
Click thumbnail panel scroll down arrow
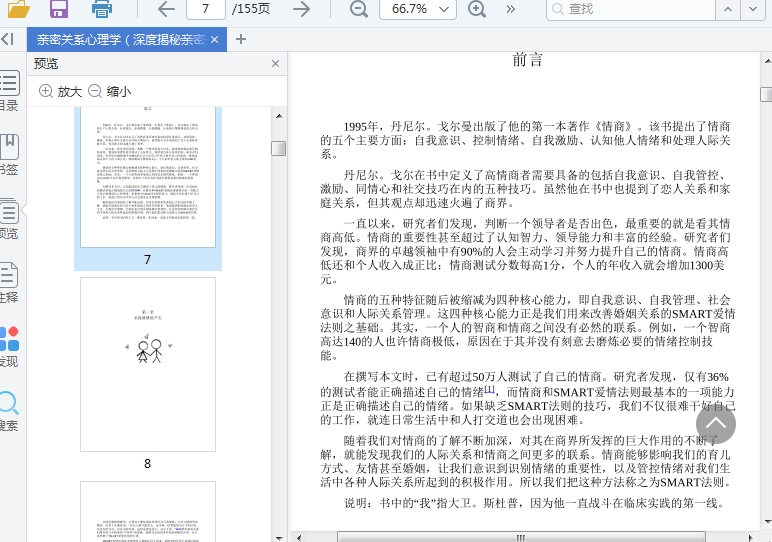(279, 538)
